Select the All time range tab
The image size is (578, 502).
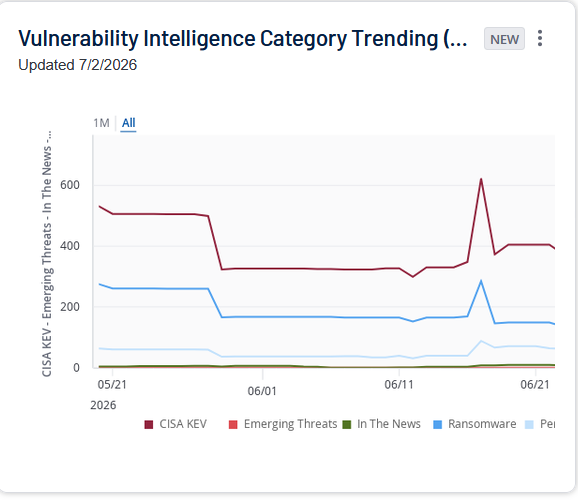(128, 123)
